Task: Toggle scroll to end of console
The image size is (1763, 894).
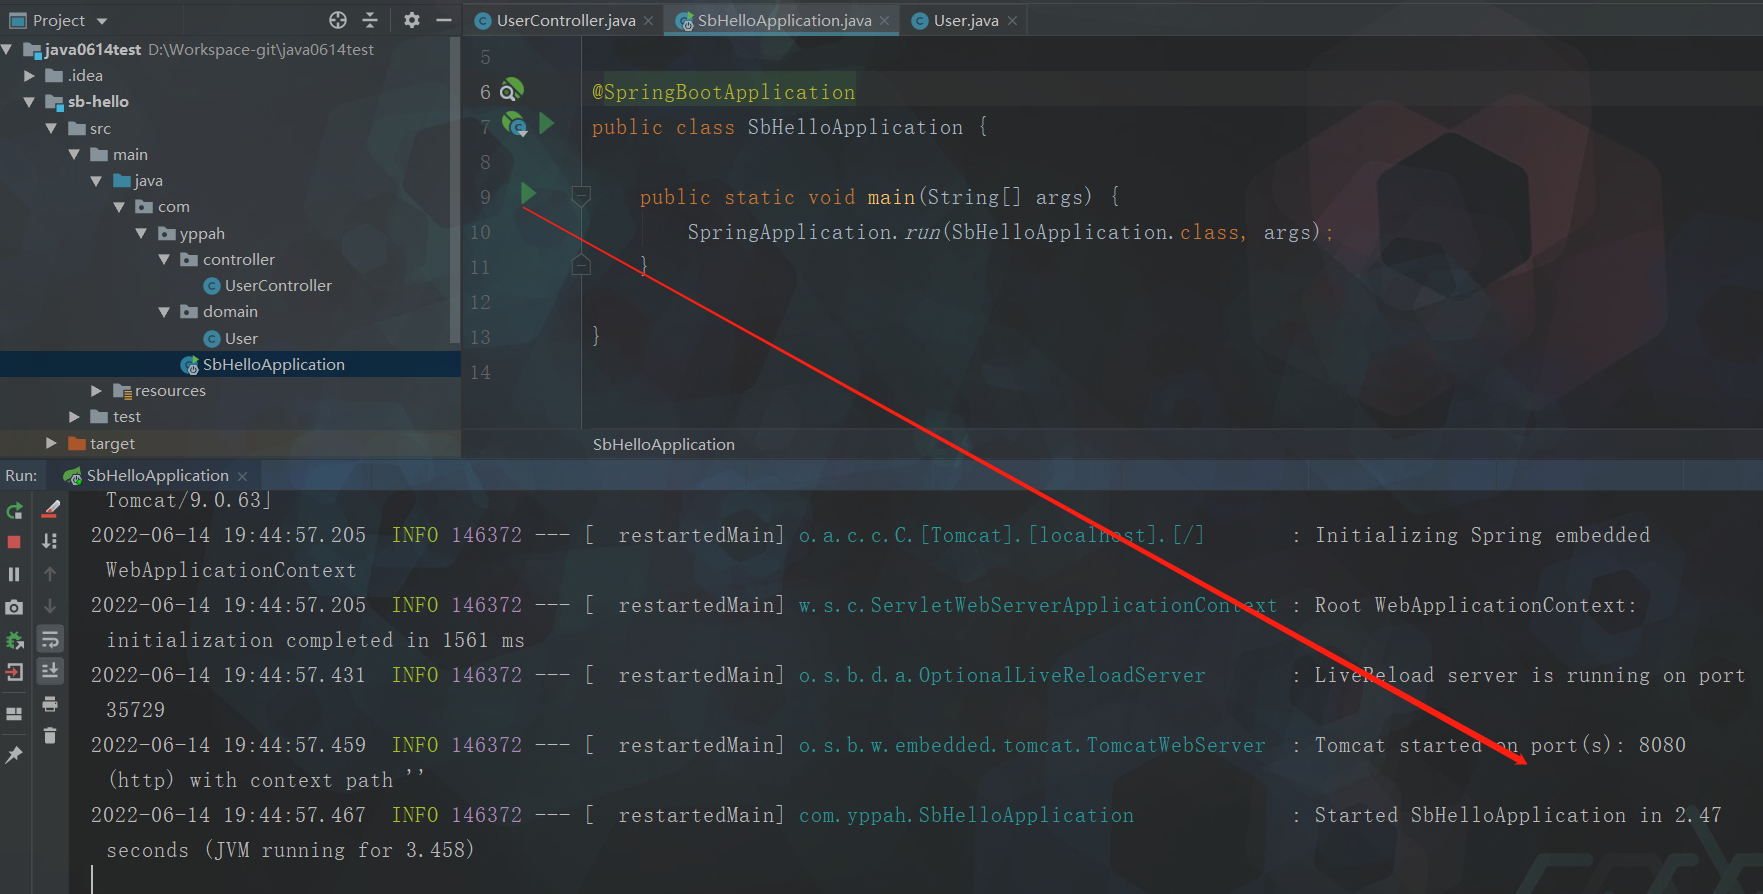Action: (50, 671)
